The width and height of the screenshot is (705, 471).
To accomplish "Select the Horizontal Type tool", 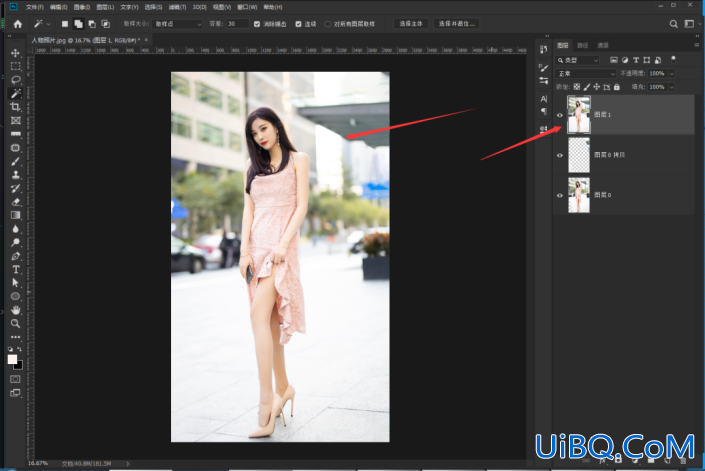I will [15, 269].
